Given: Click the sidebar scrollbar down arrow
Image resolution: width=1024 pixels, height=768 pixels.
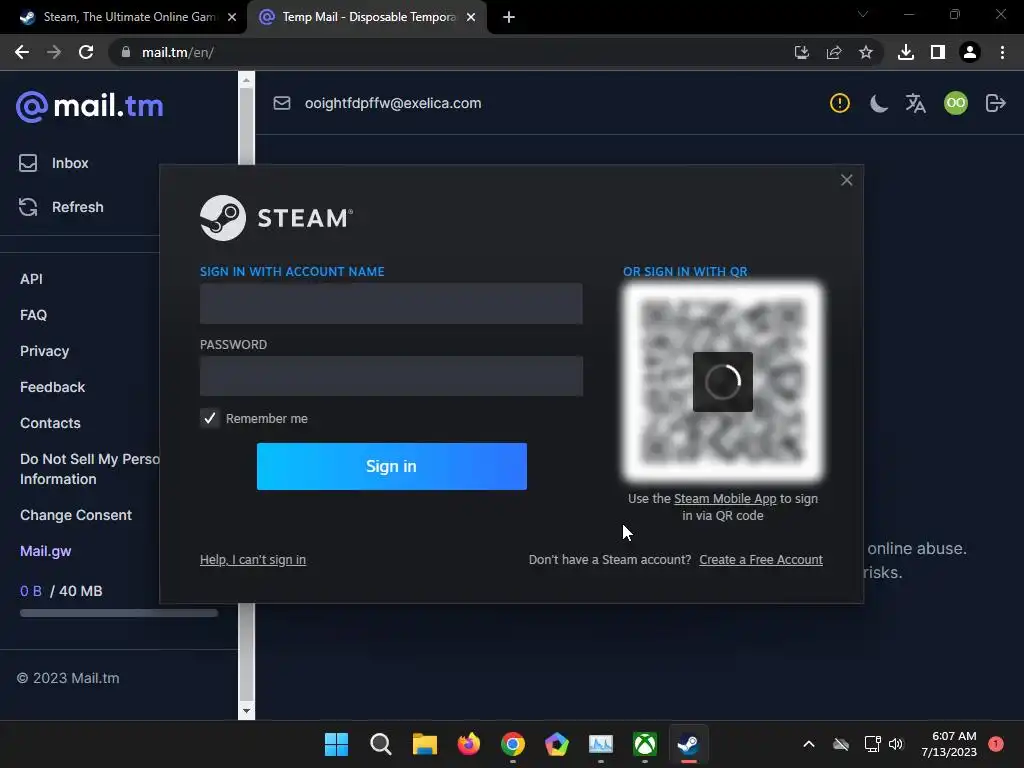Looking at the screenshot, I should point(246,711).
